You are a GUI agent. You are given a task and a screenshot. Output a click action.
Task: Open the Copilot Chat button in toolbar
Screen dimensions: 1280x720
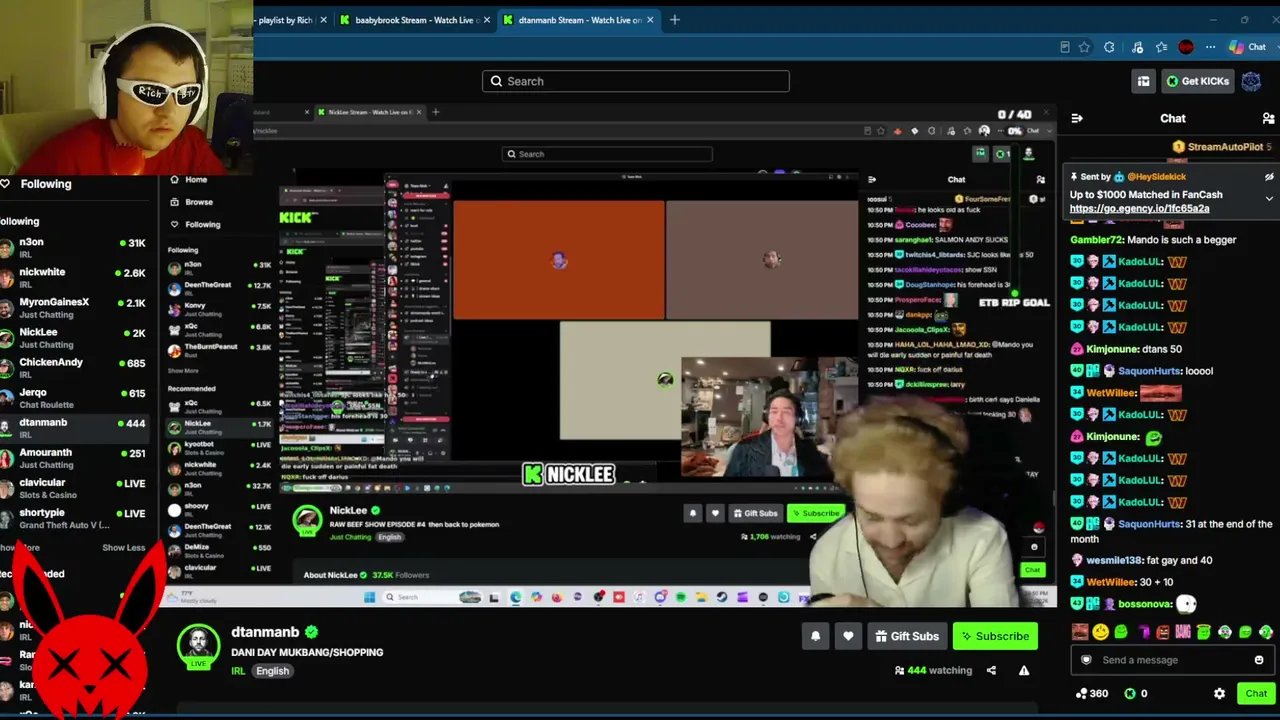(1248, 47)
